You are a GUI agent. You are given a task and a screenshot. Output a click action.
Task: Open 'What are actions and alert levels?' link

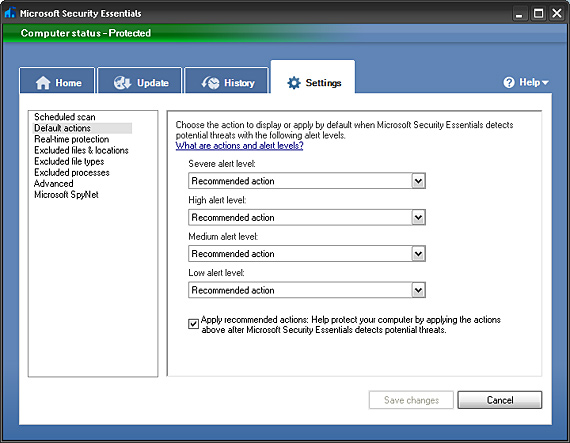click(239, 146)
